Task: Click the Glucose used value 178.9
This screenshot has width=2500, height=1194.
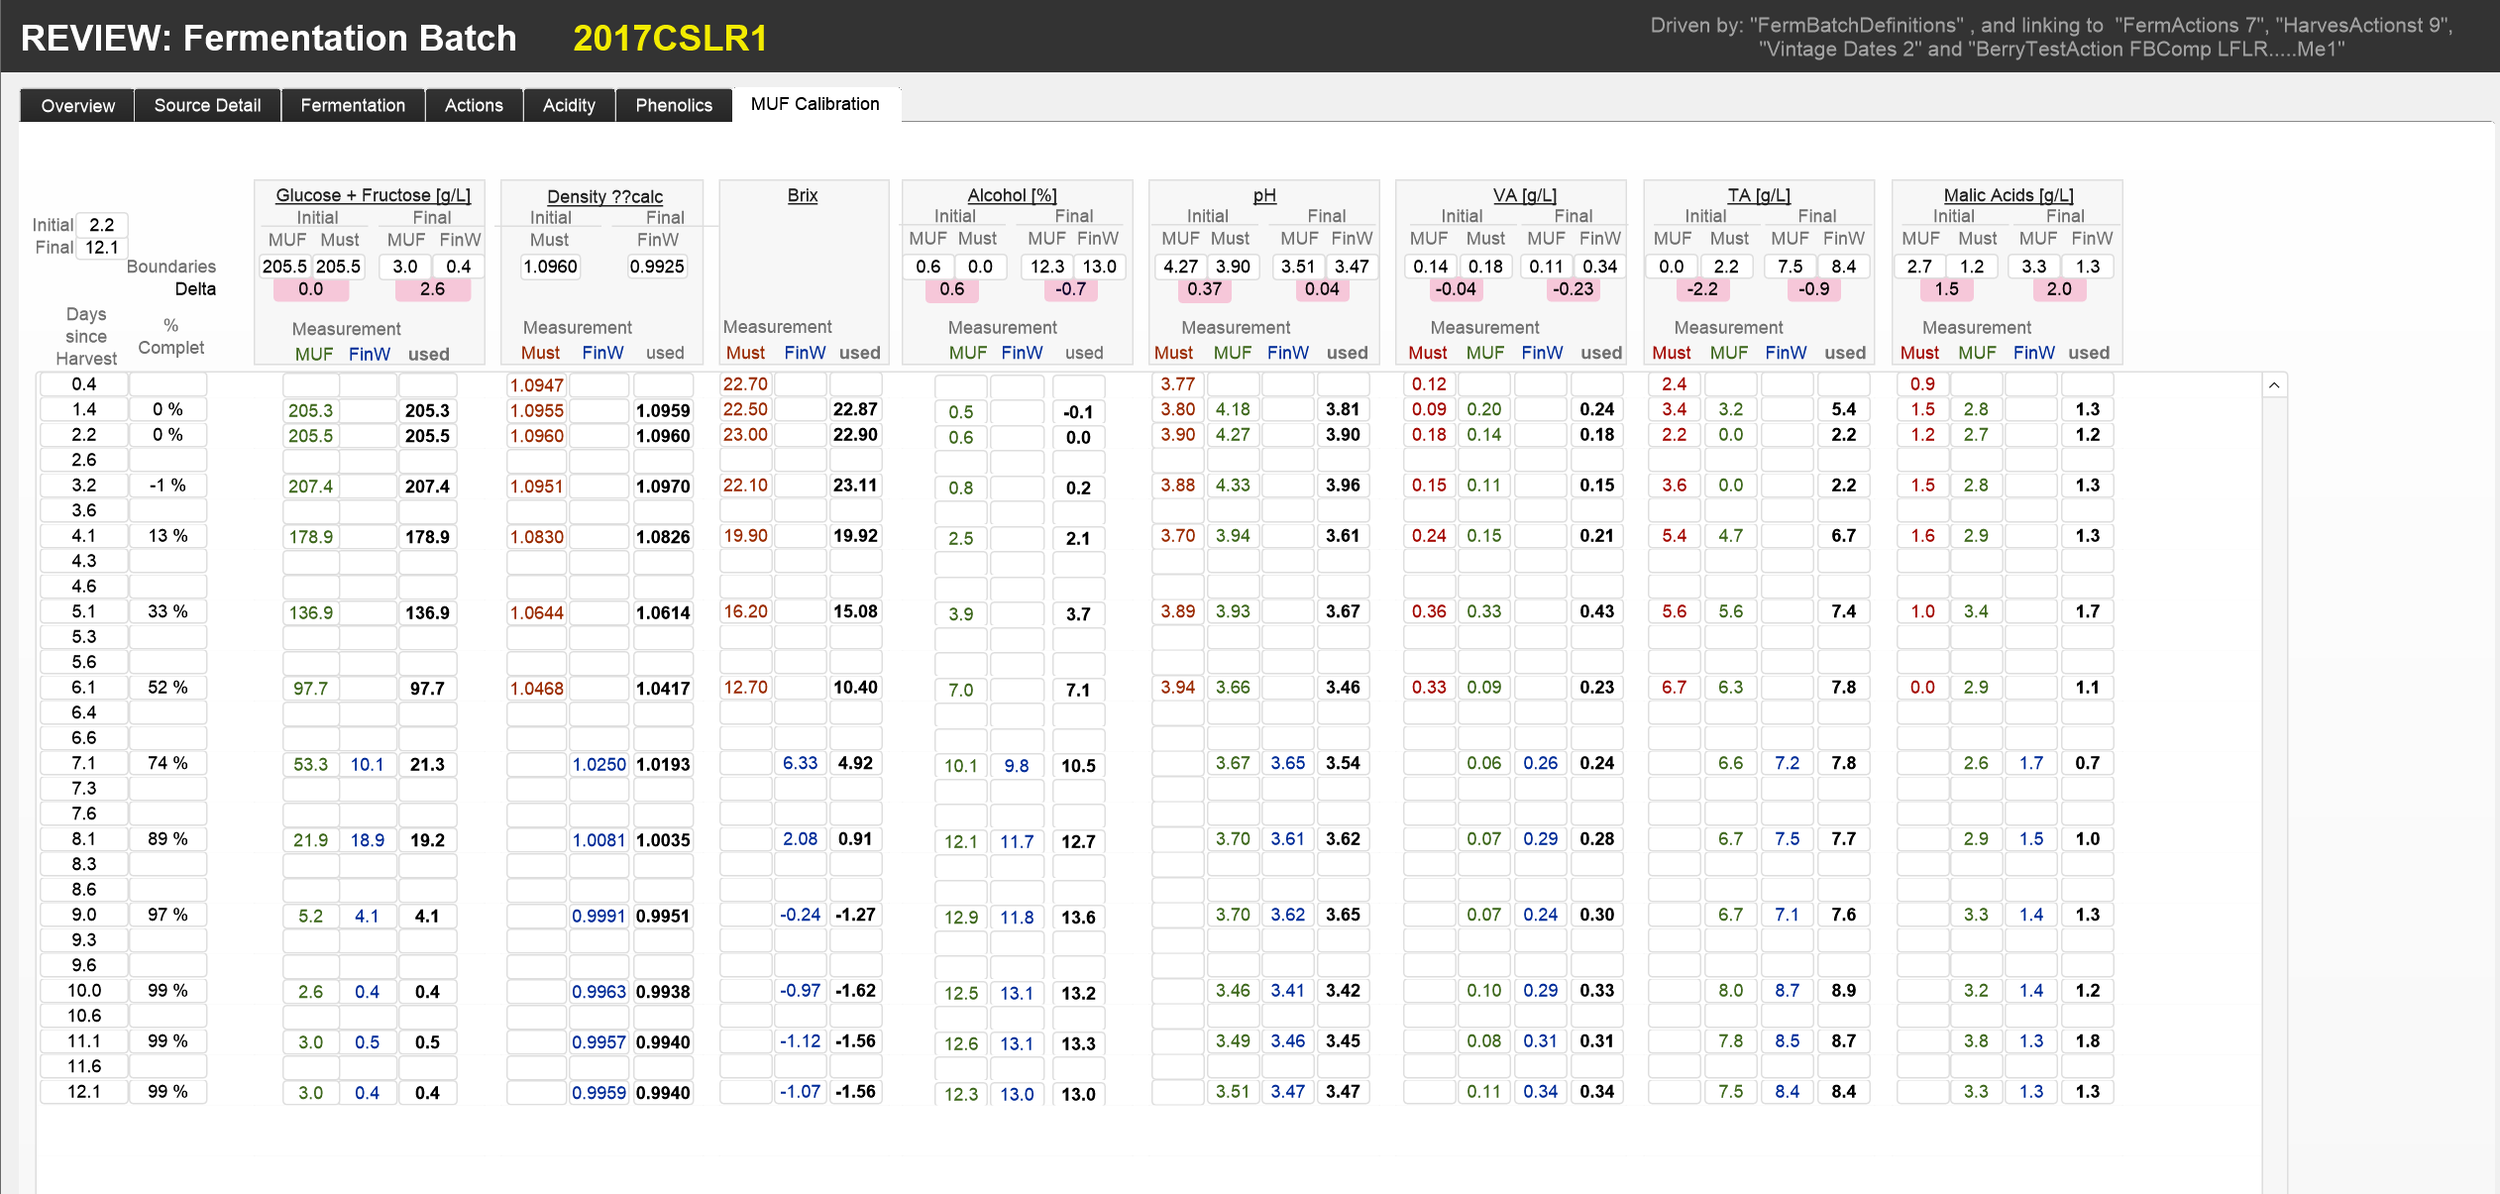Action: (427, 537)
